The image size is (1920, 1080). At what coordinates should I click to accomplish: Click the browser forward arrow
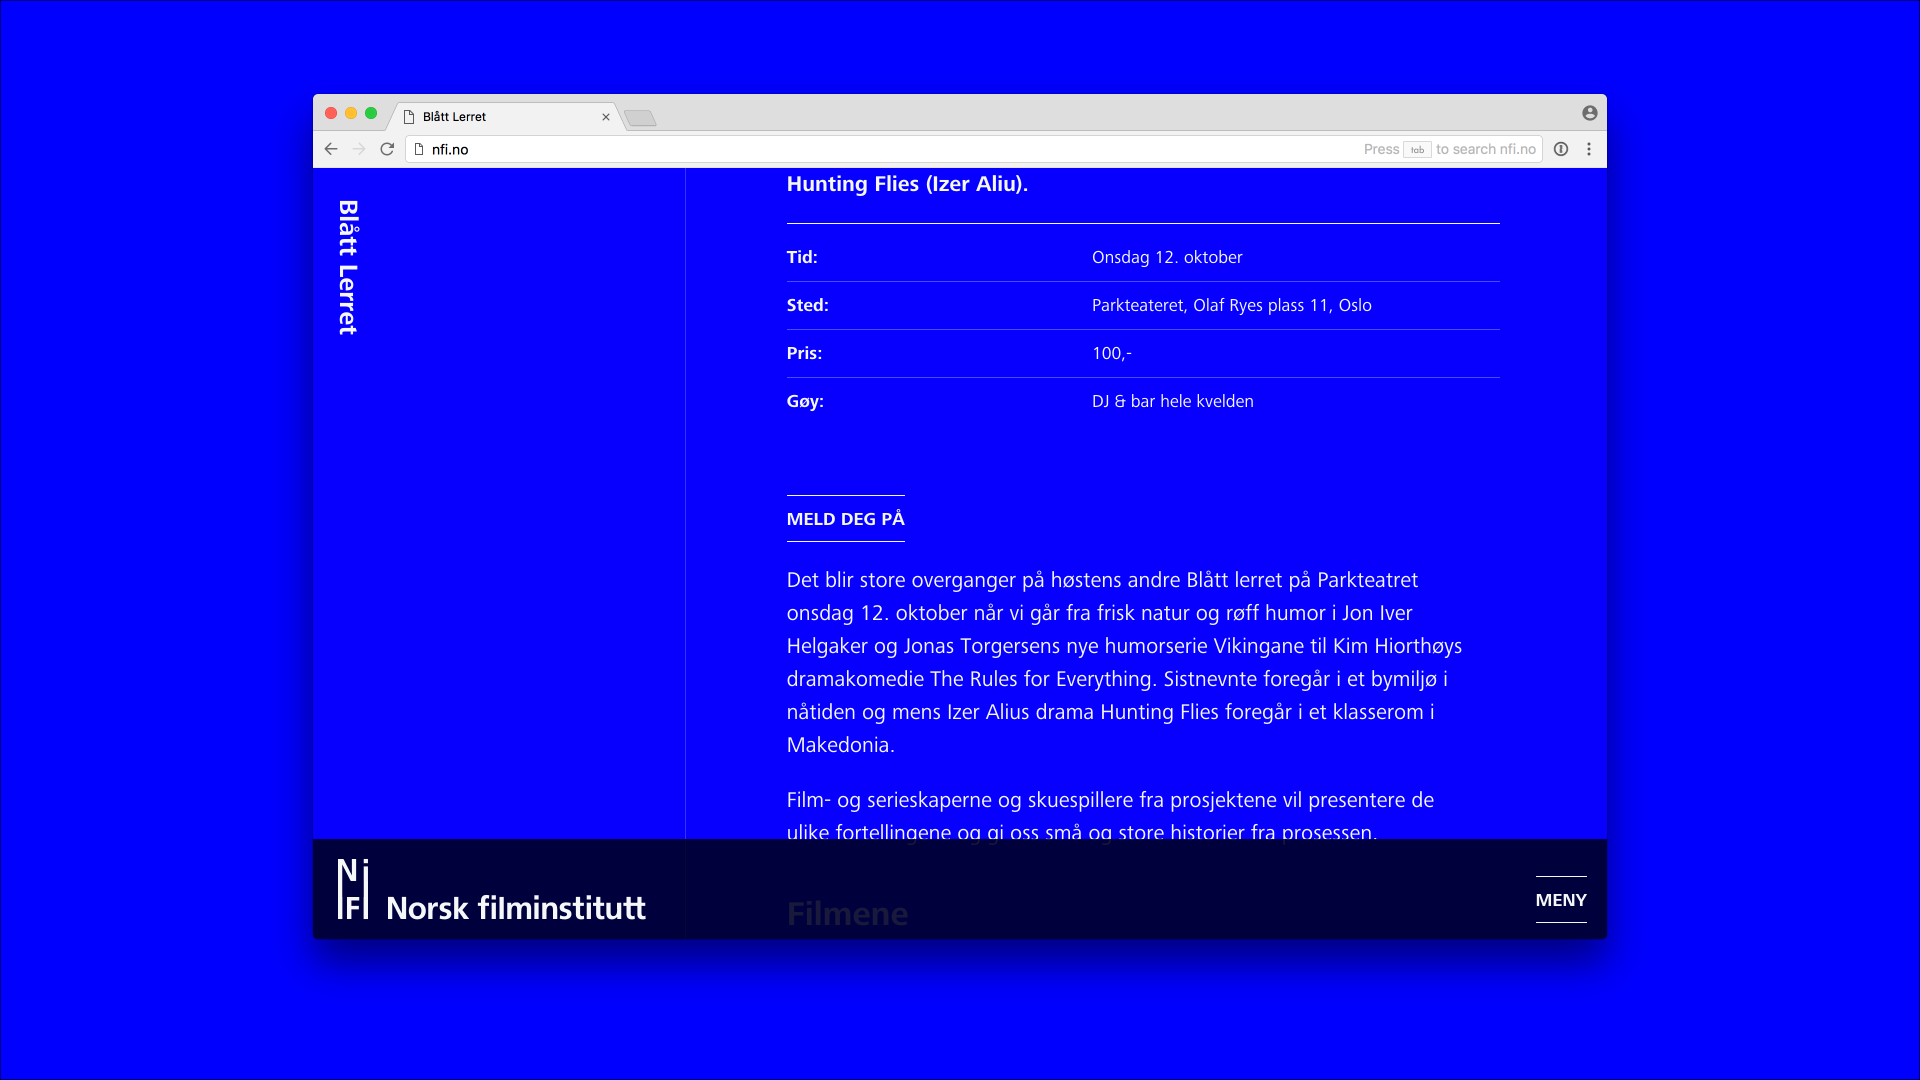pos(359,149)
